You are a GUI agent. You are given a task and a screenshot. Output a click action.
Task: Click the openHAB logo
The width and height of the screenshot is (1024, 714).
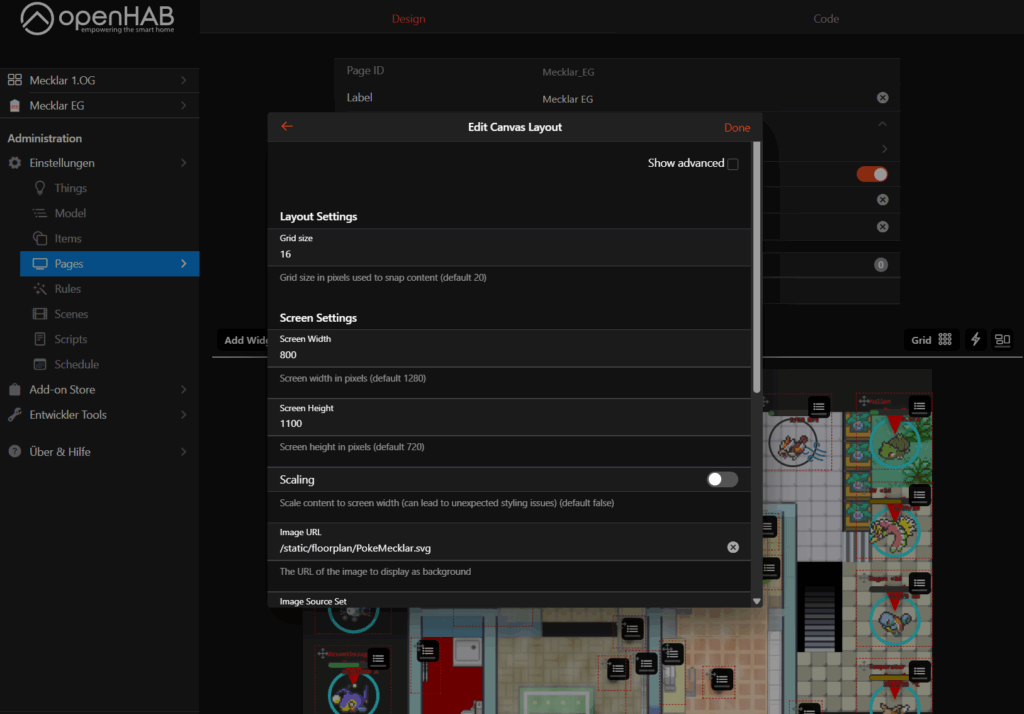(98, 18)
